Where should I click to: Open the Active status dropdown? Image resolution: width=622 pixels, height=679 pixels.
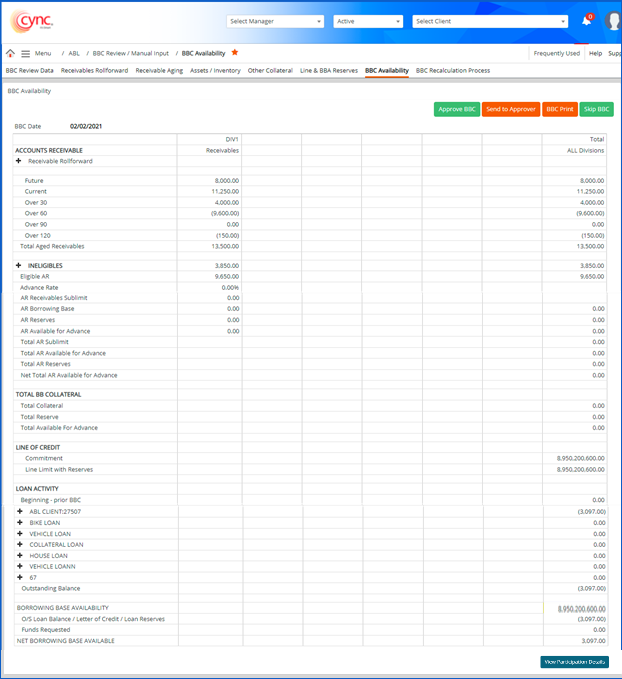[x=369, y=21]
